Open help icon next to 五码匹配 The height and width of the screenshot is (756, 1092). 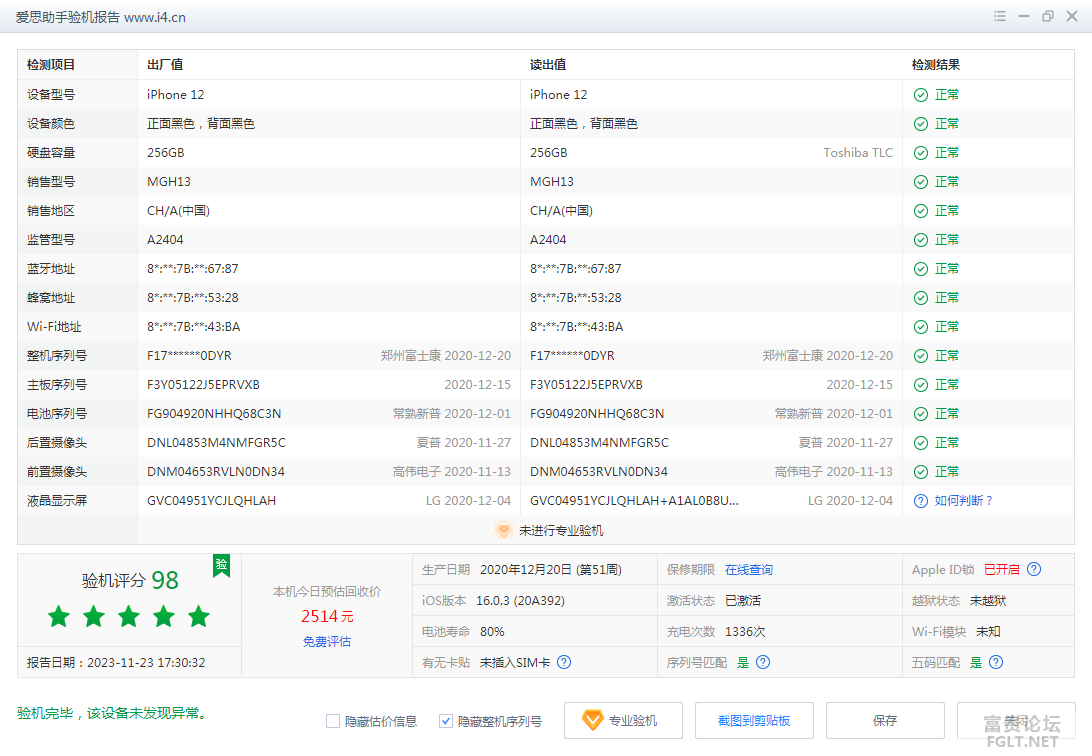pyautogui.click(x=996, y=662)
